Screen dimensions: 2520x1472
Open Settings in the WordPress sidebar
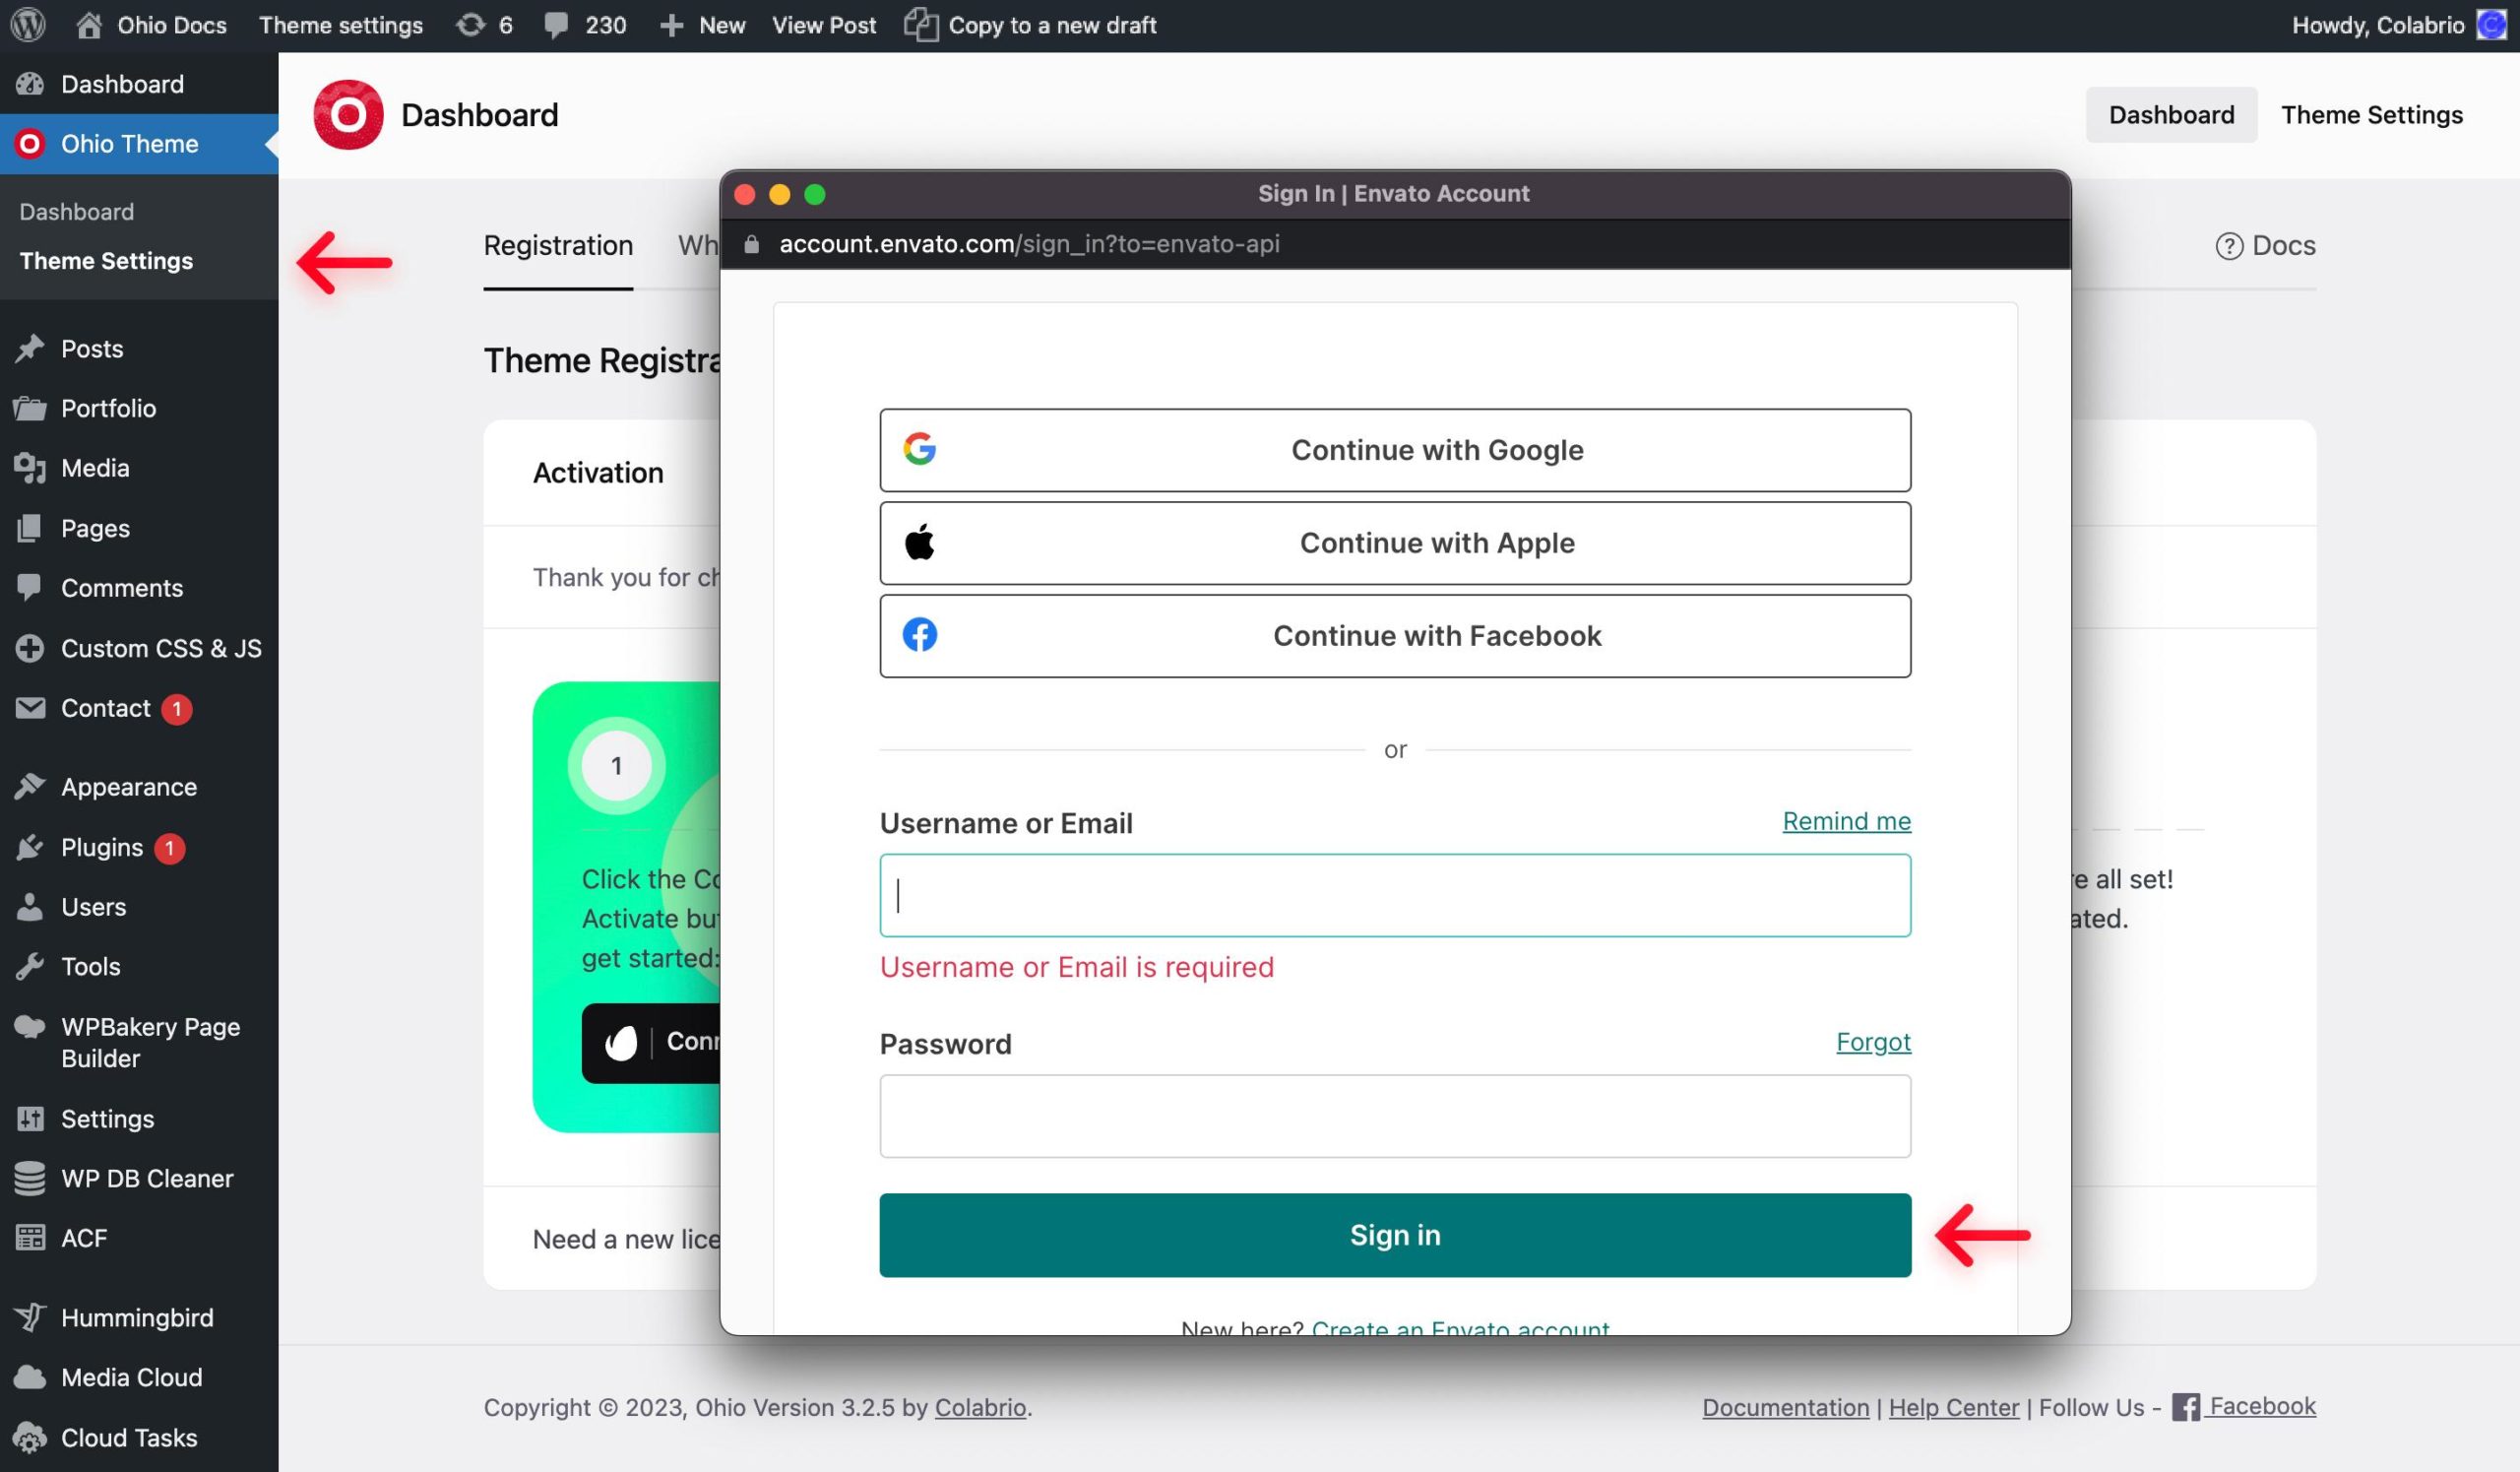coord(139,1119)
